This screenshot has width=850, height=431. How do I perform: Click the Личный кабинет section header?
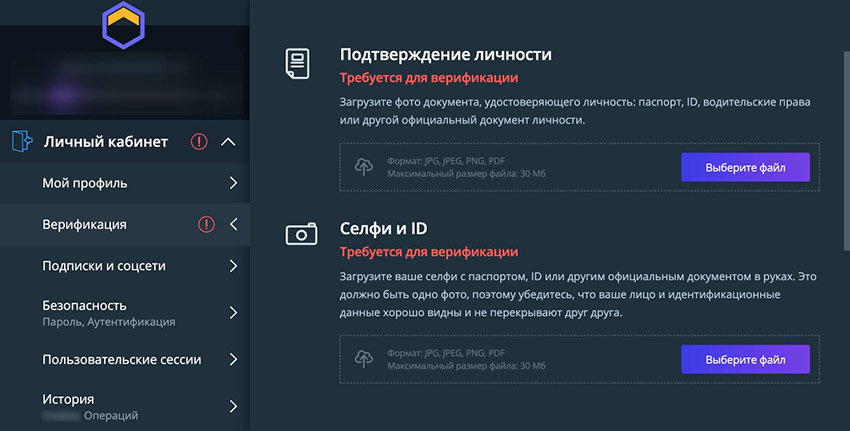125,141
